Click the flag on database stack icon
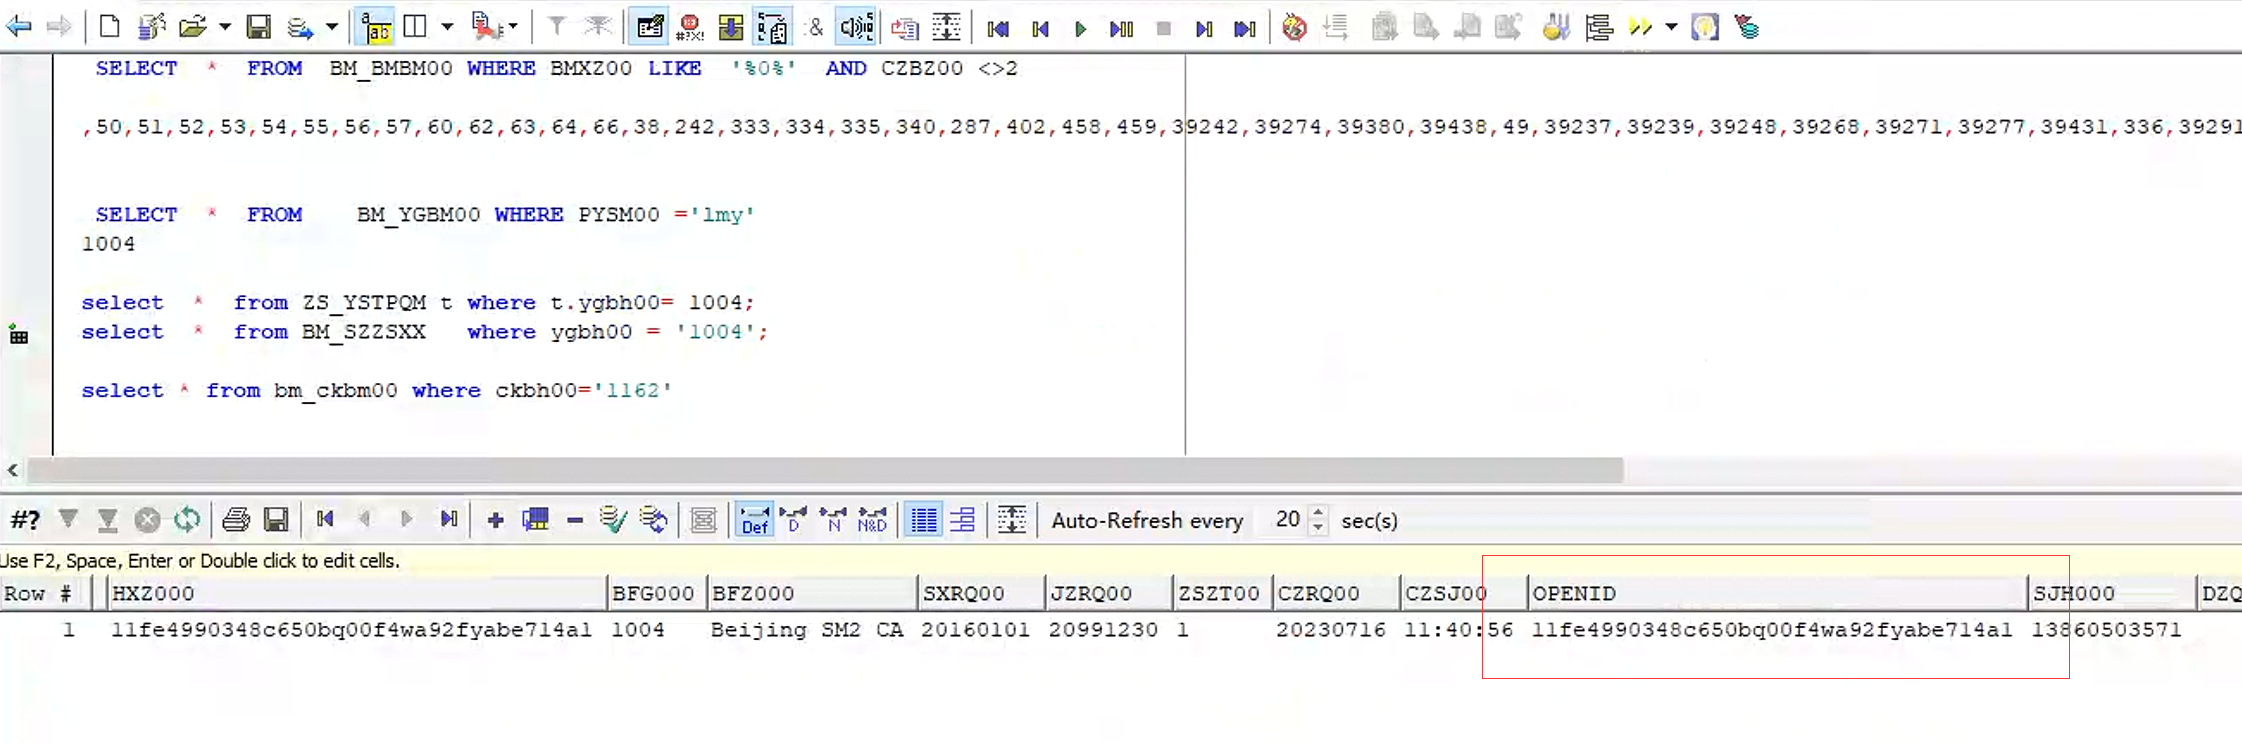2242x743 pixels. 1747,27
